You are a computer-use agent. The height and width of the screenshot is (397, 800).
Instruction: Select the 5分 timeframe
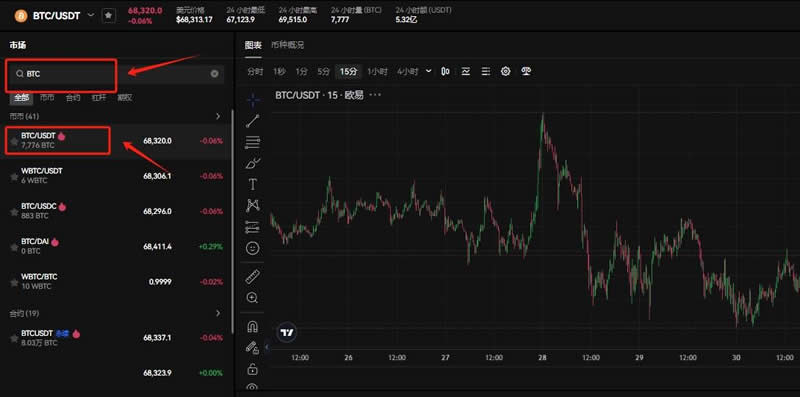pyautogui.click(x=323, y=71)
